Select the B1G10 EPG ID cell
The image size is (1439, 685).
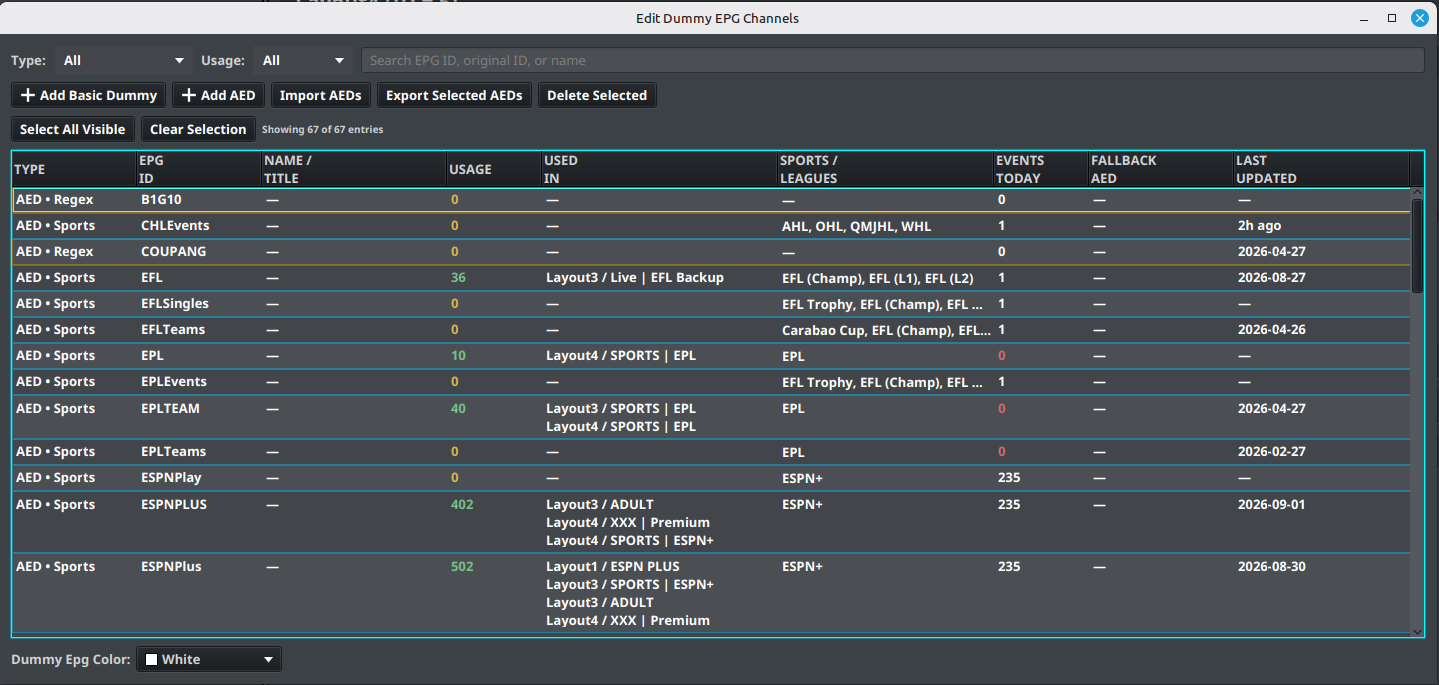pos(198,199)
